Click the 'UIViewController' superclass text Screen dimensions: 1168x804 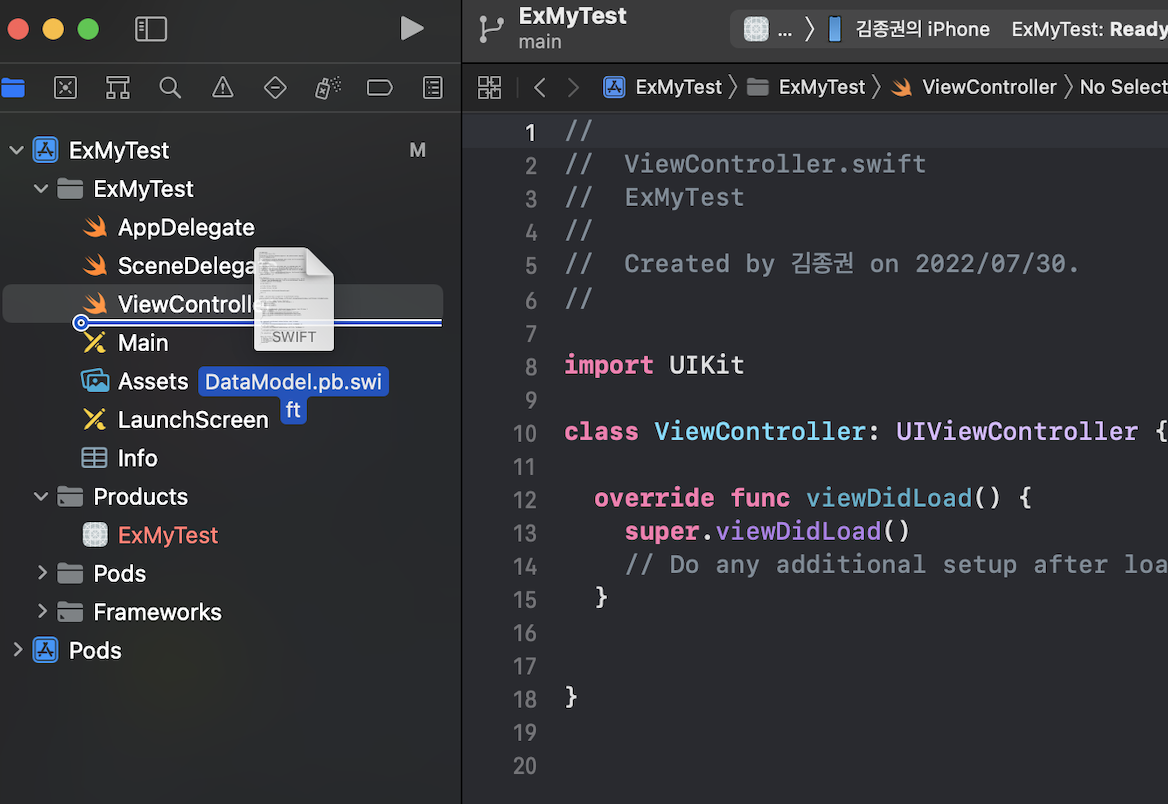coord(1017,431)
